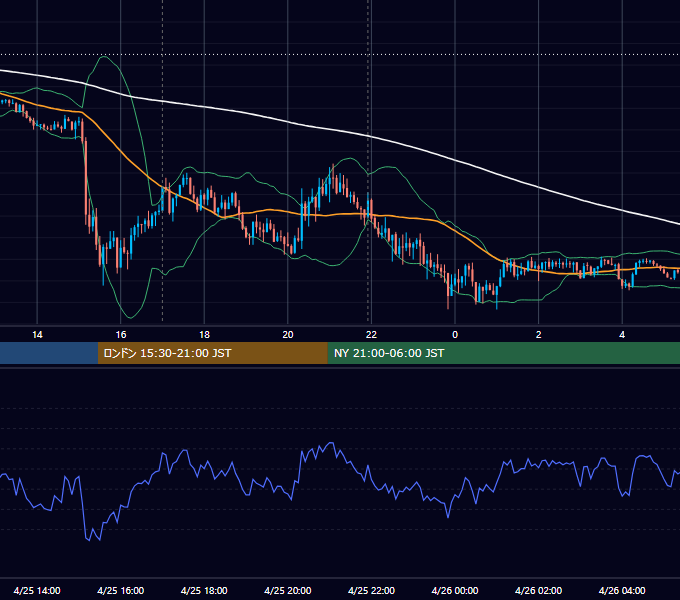
Task: Click the hour label 4 on time axis
Action: (622, 335)
